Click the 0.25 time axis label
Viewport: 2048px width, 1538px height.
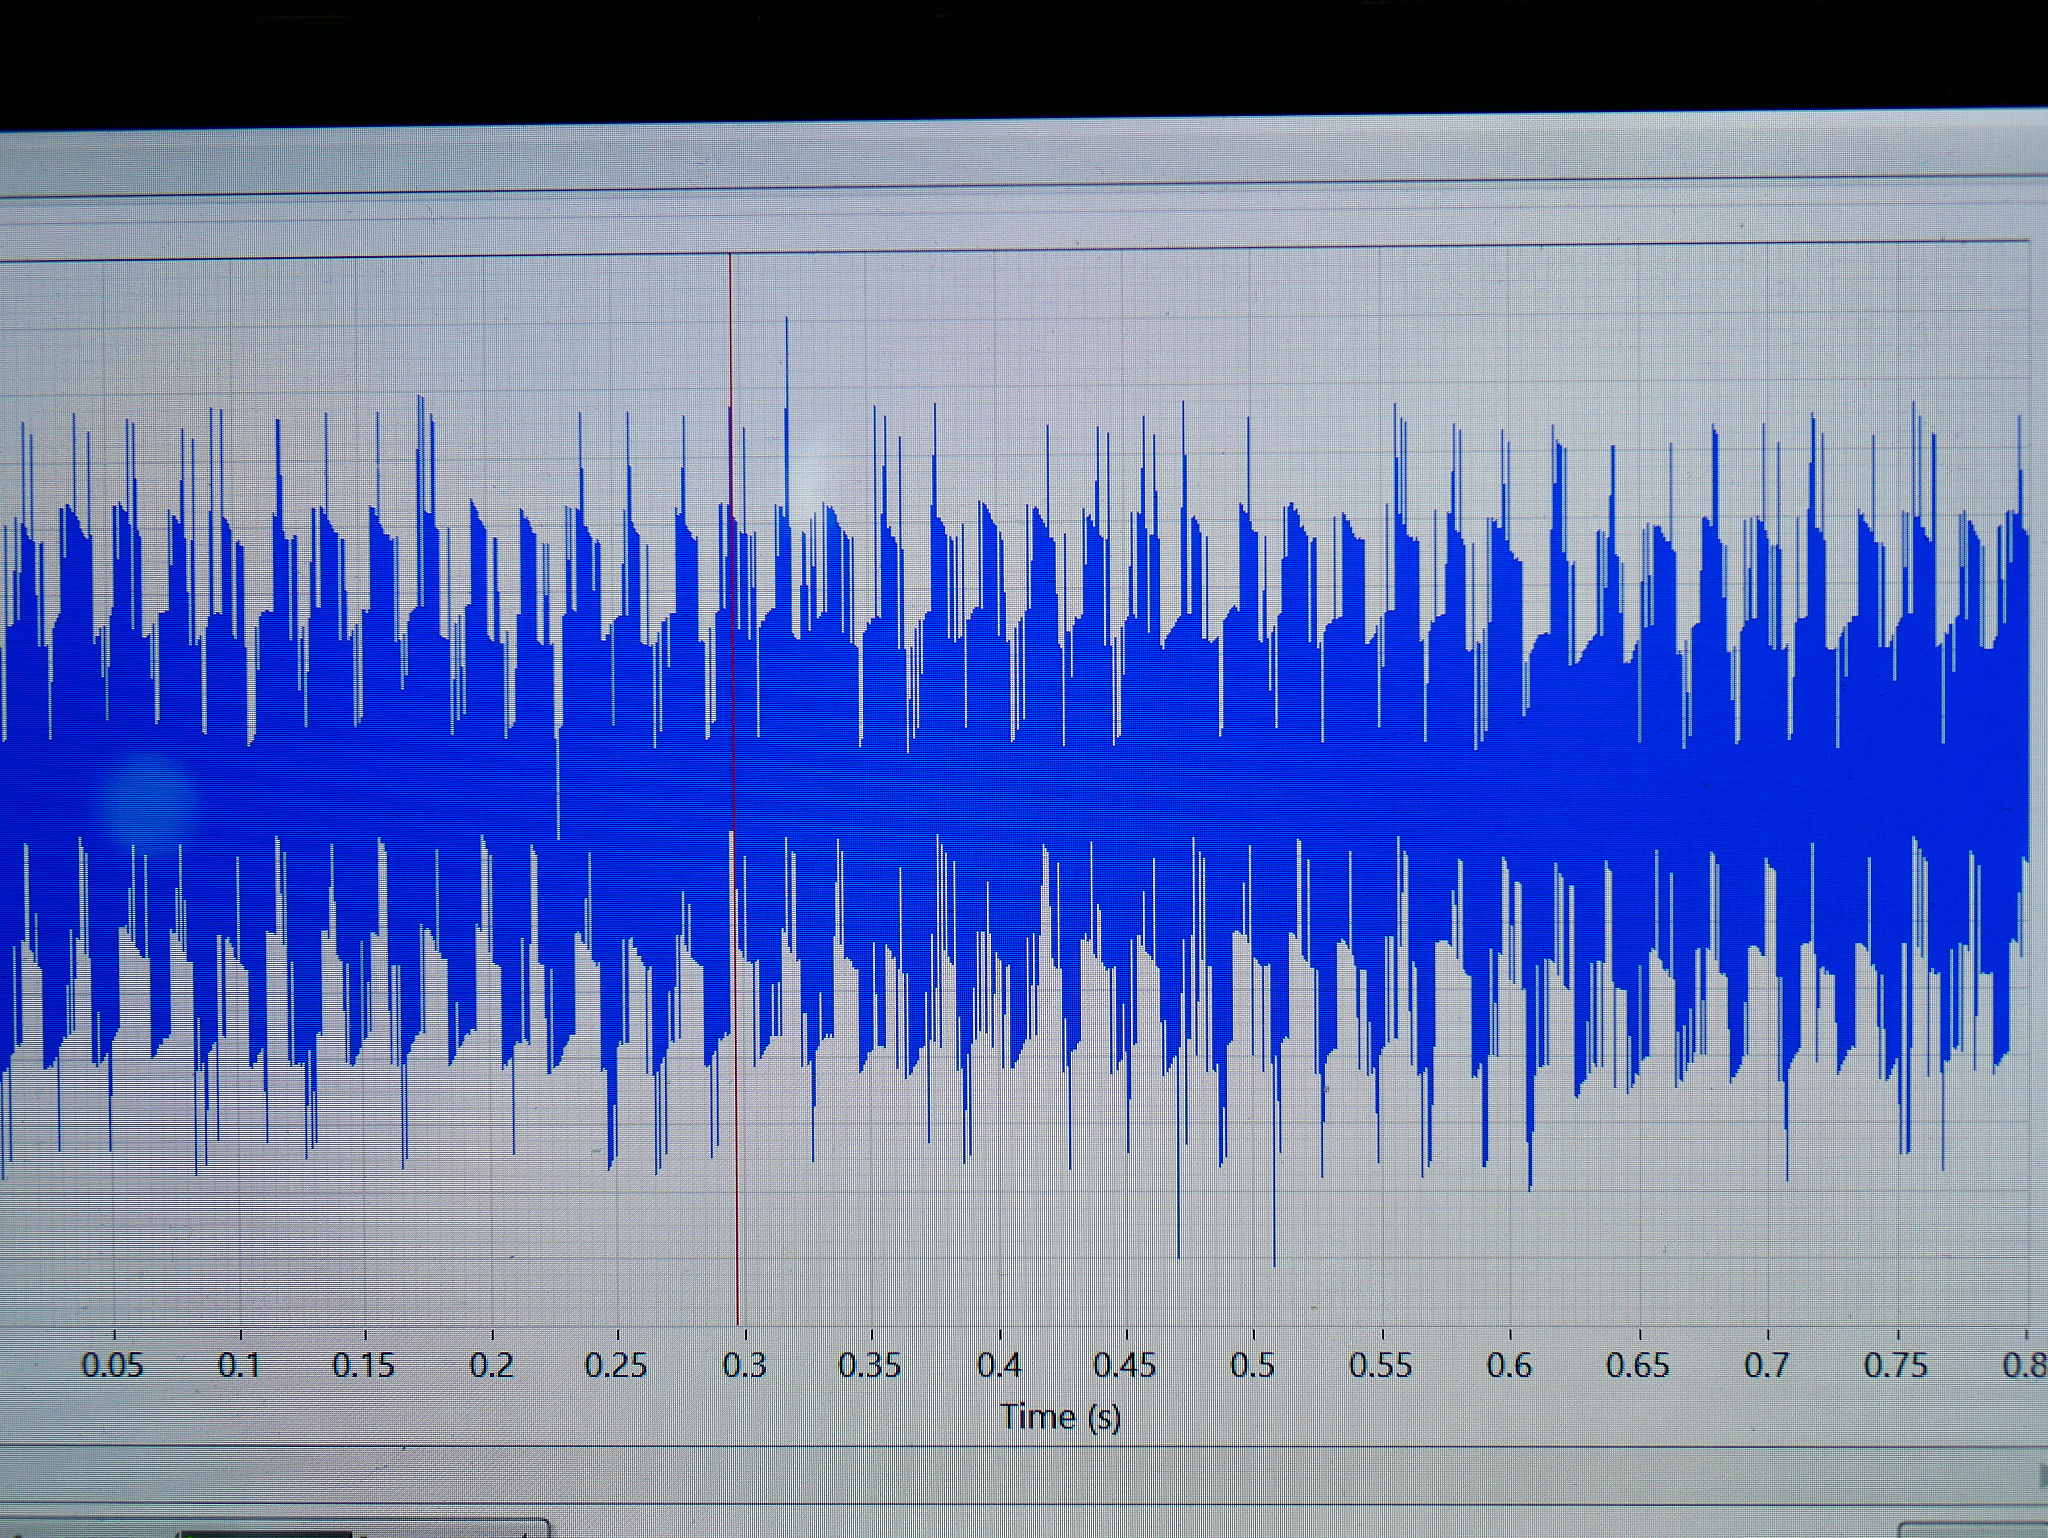tap(617, 1365)
